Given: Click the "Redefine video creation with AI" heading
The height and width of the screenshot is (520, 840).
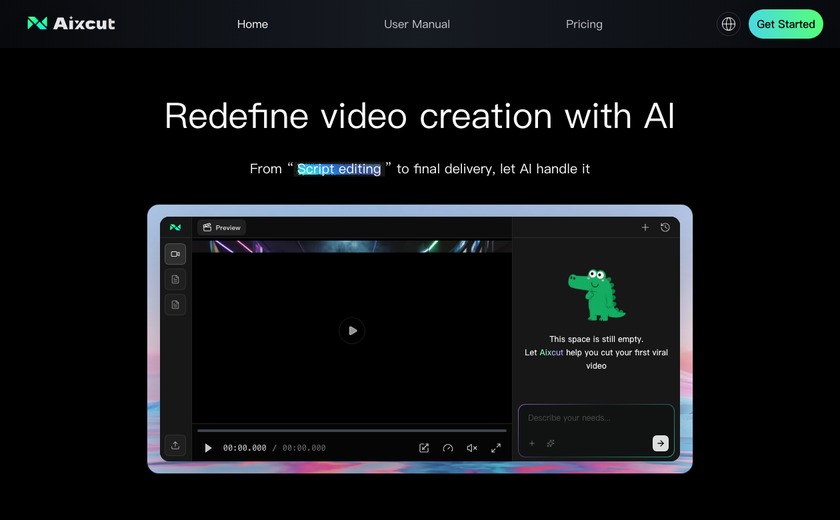Looking at the screenshot, I should (x=419, y=116).
